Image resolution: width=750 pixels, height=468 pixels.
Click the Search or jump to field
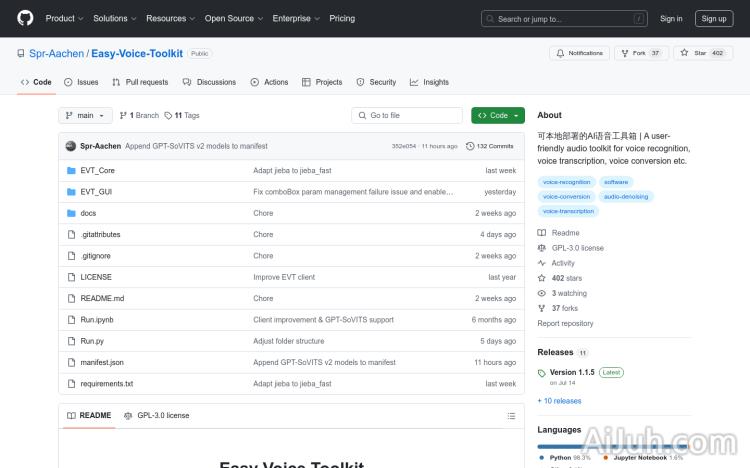564,19
